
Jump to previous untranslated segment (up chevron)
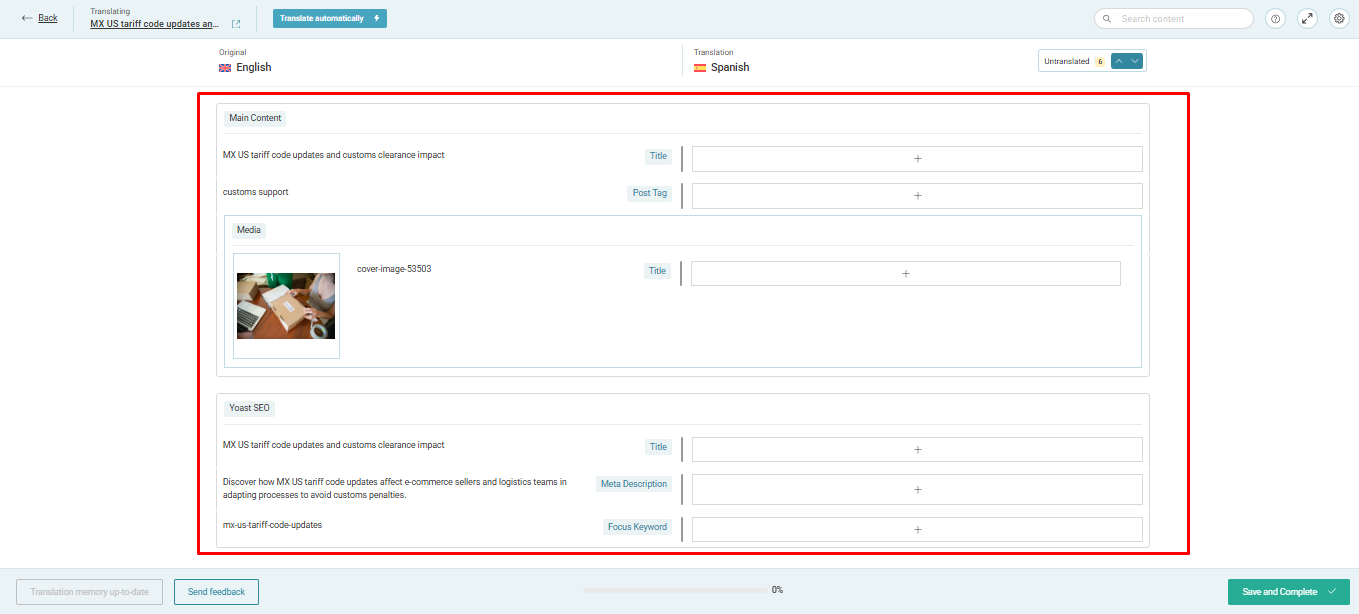click(x=1119, y=61)
